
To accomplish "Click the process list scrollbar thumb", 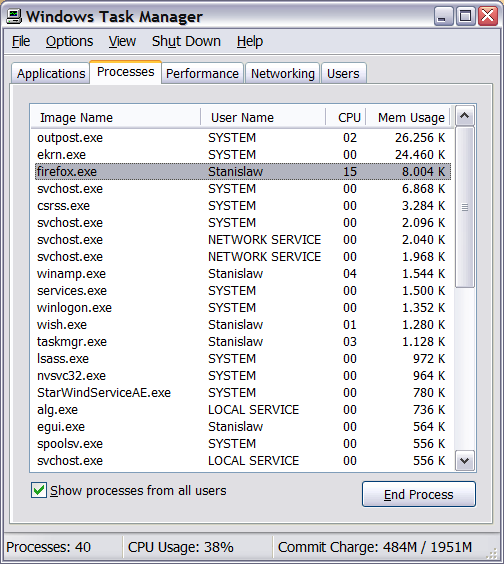I will pyautogui.click(x=465, y=207).
